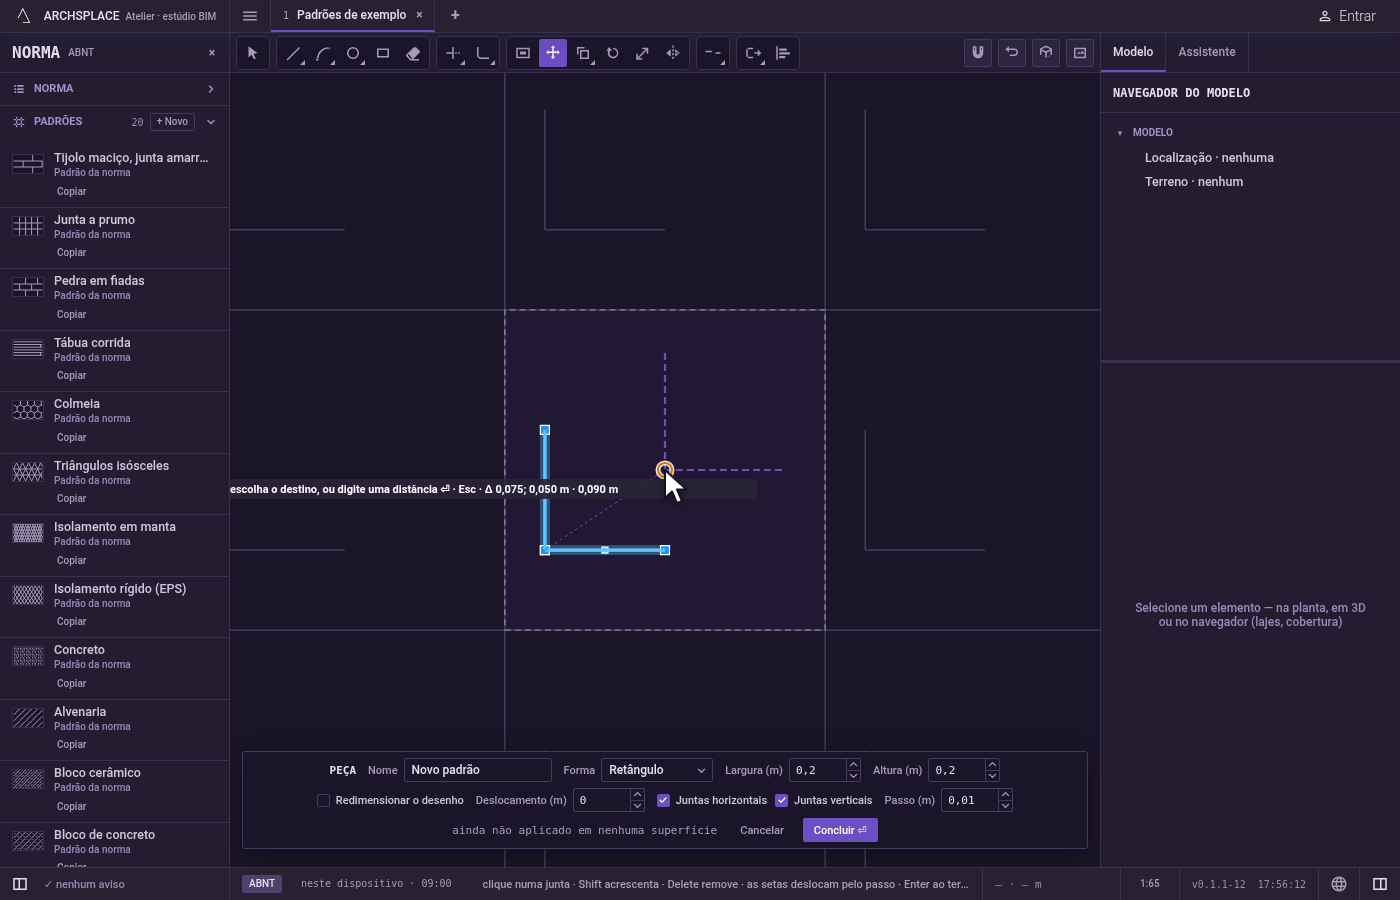This screenshot has width=1400, height=900.
Task: Select the arrow pointer tool
Action: coord(253,53)
